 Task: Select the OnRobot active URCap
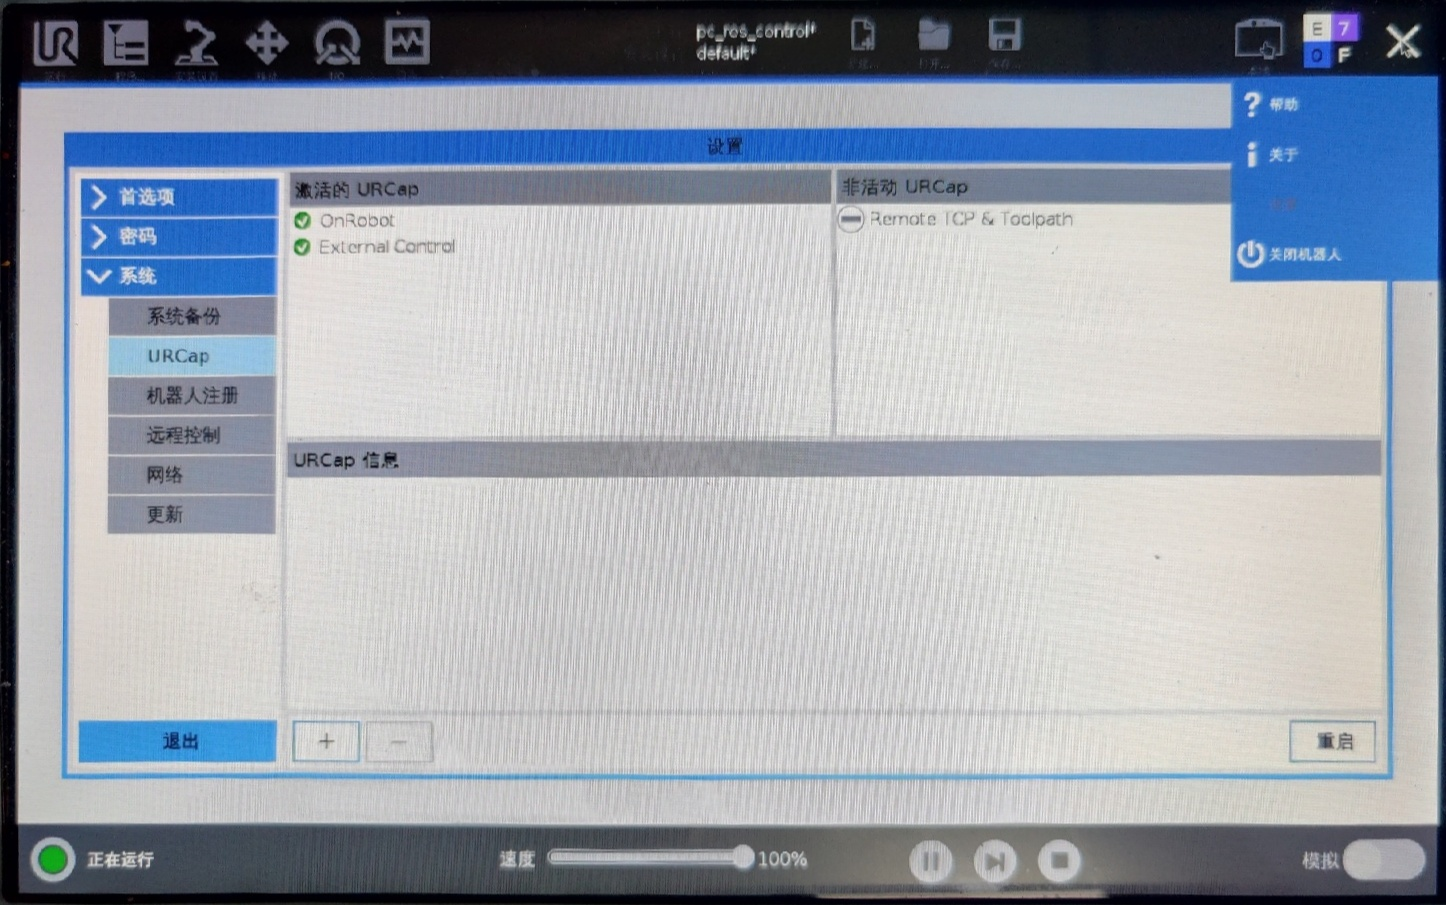357,220
